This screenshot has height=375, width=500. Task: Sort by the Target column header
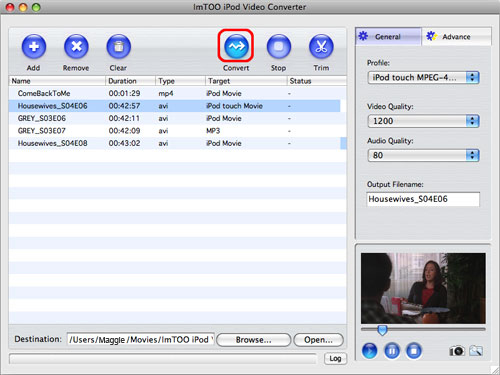(x=246, y=81)
